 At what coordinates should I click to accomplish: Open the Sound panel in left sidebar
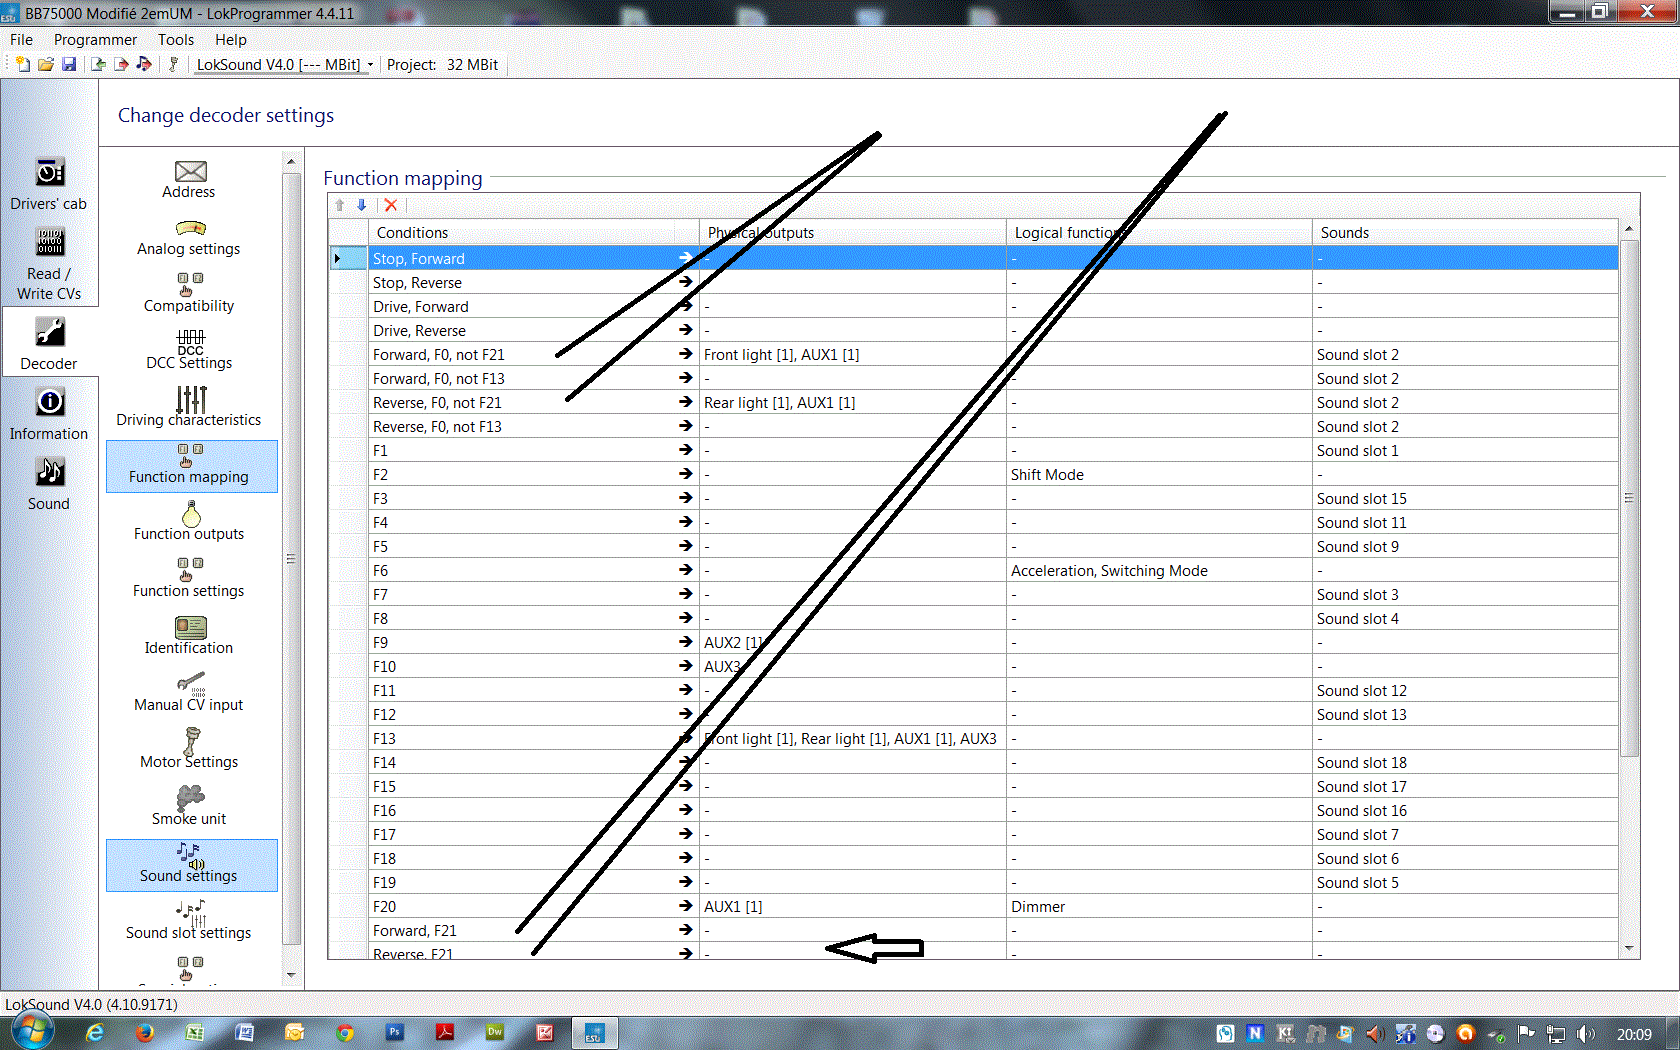click(x=49, y=483)
